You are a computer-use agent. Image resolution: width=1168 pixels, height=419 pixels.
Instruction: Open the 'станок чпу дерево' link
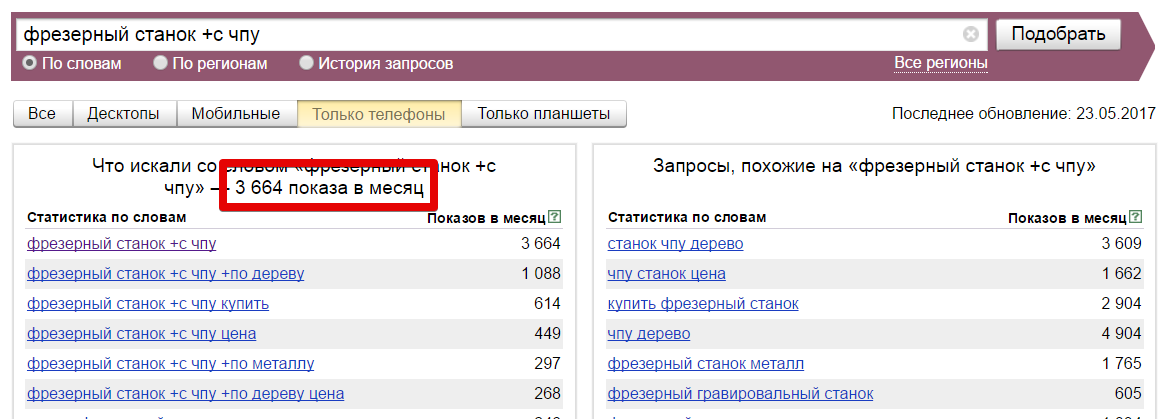pos(675,244)
